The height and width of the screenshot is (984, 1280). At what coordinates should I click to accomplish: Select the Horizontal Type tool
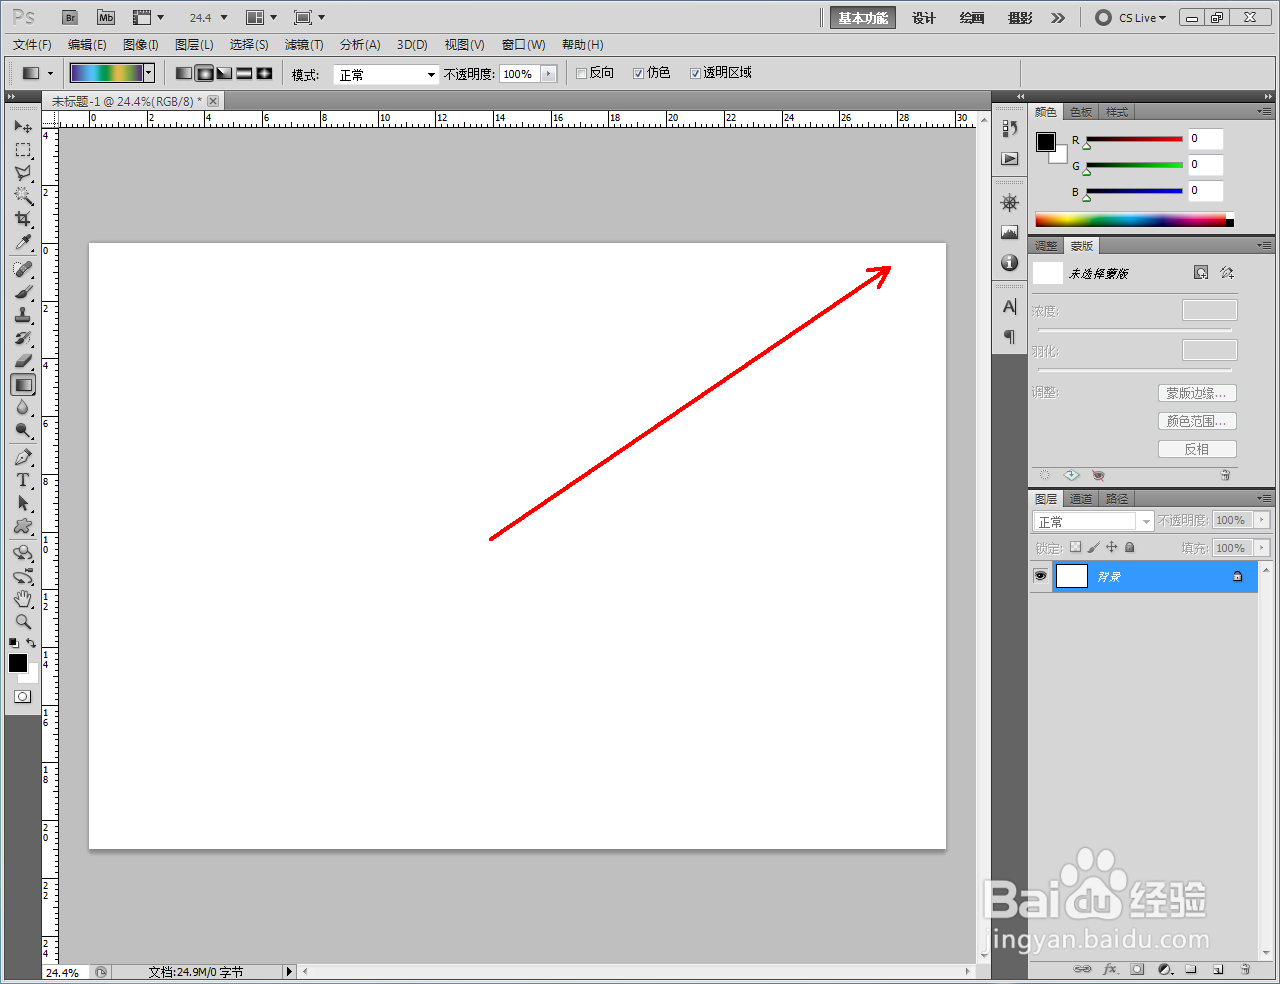[23, 480]
